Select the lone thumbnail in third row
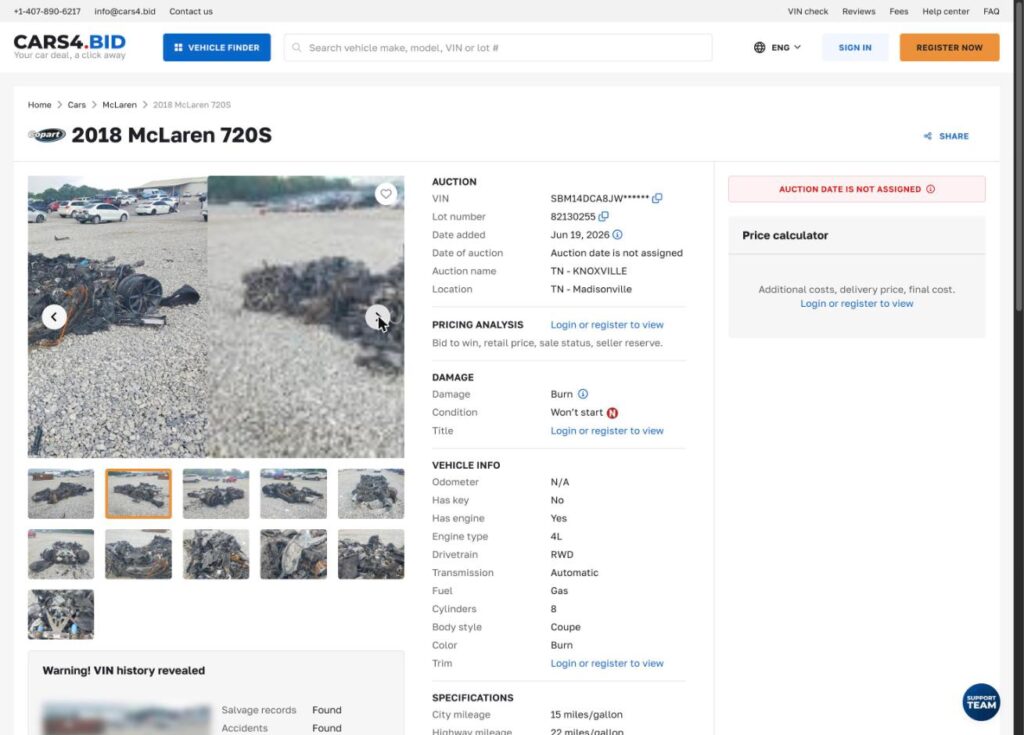This screenshot has width=1024, height=735. point(61,614)
